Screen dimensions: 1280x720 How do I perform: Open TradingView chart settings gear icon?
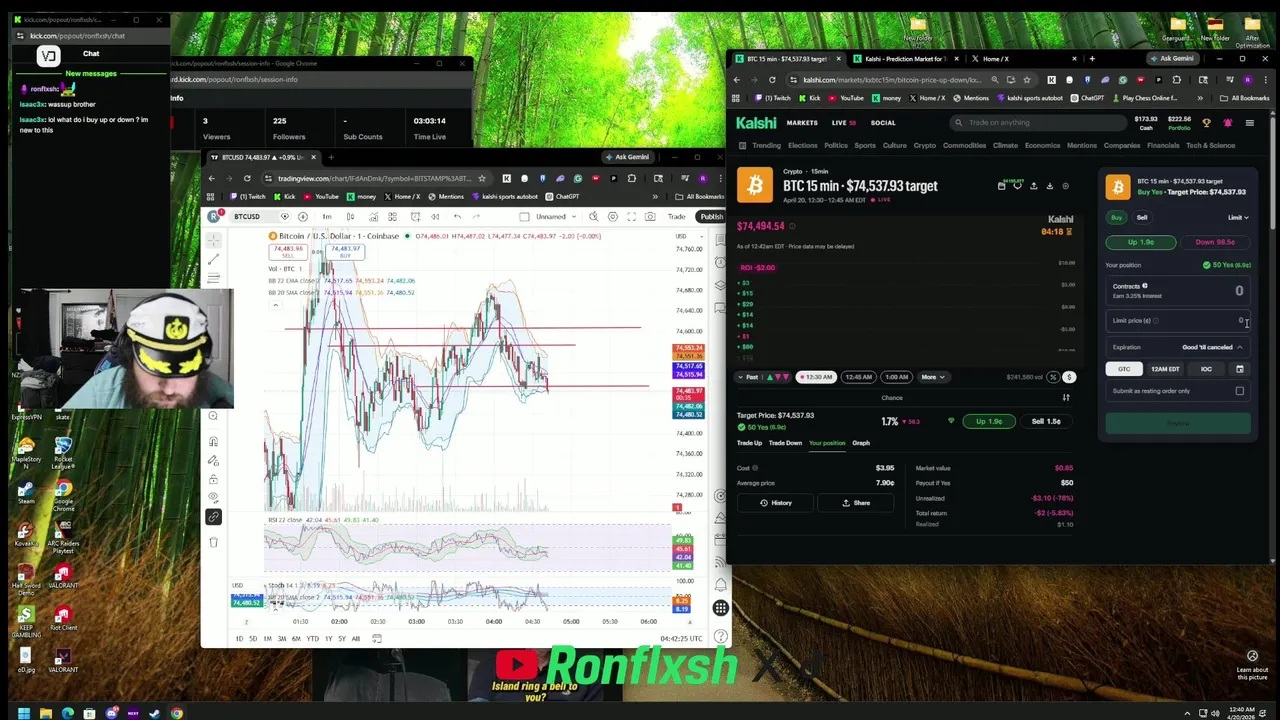(613, 217)
